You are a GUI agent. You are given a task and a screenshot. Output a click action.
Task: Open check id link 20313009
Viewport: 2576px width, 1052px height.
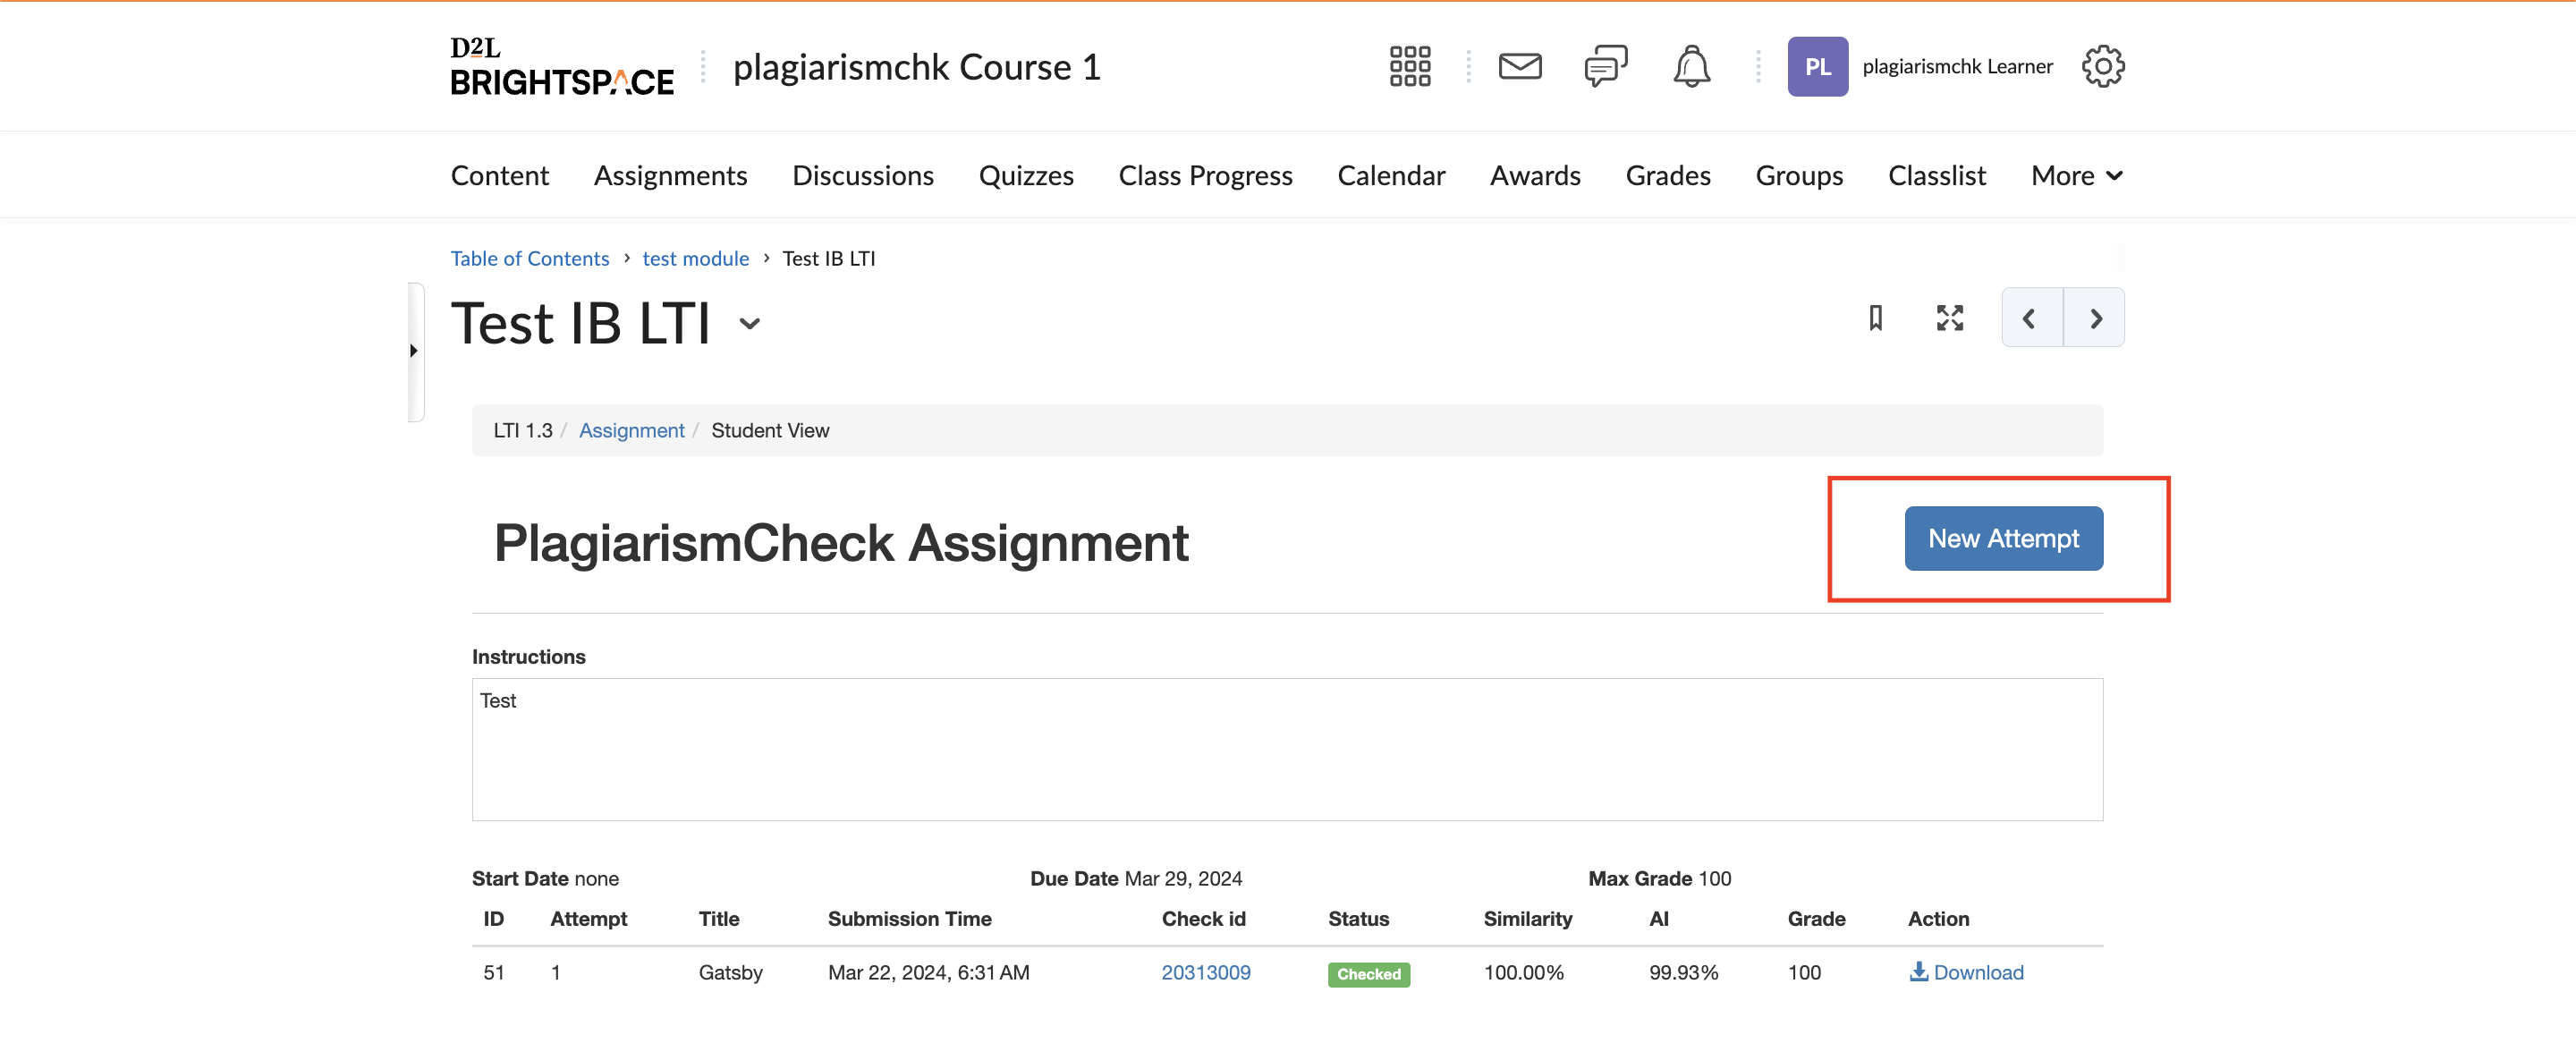click(x=1206, y=971)
